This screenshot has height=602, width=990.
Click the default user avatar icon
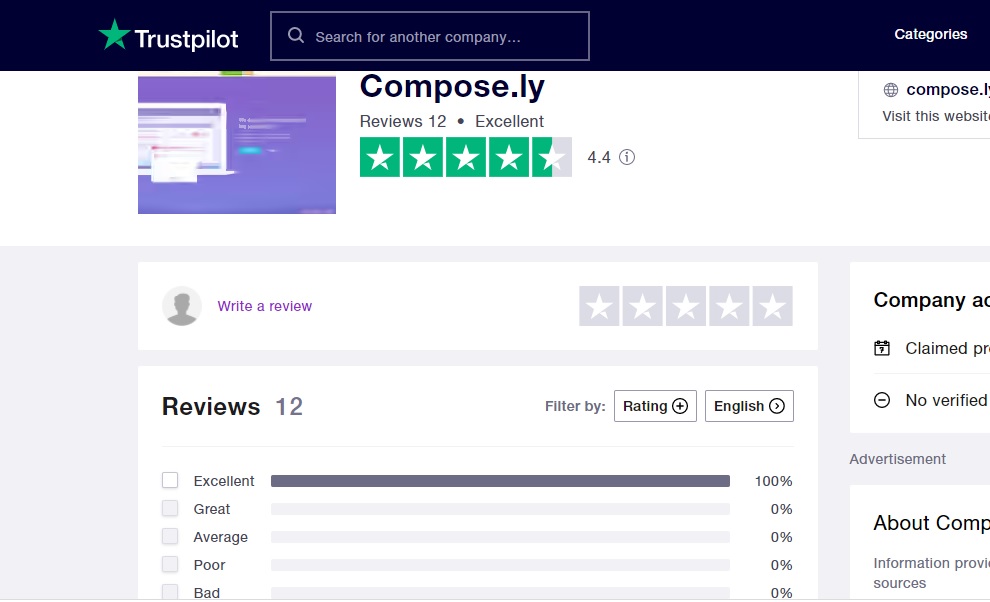(182, 306)
